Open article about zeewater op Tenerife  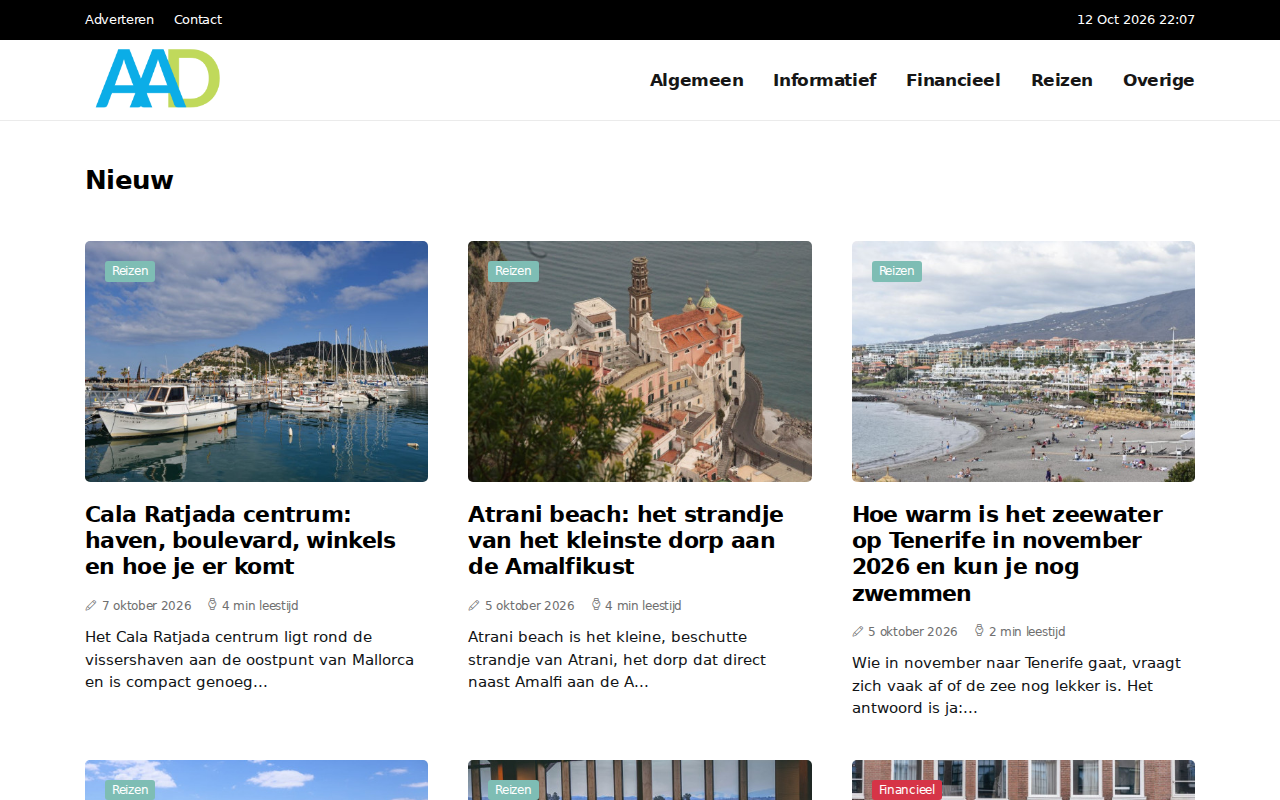(x=1008, y=553)
